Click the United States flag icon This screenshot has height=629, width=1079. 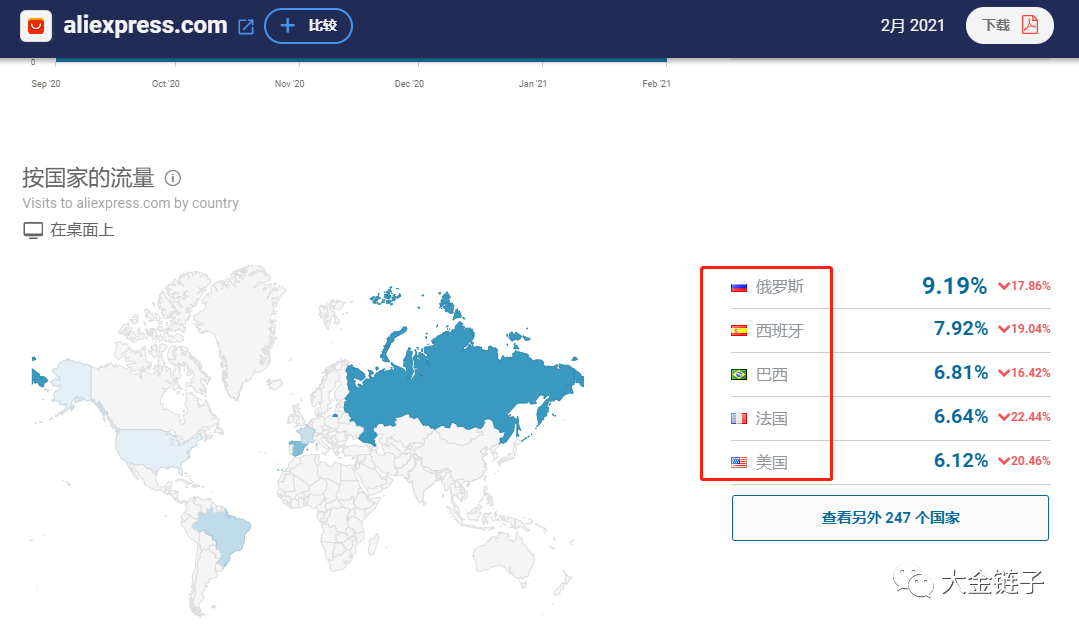coord(739,462)
